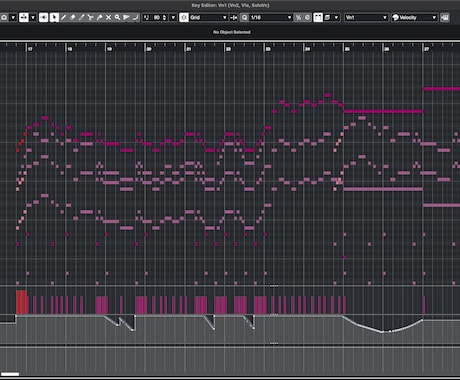Click the controller curve low point near bar 26
This screenshot has width=460, height=380.
[x=383, y=331]
